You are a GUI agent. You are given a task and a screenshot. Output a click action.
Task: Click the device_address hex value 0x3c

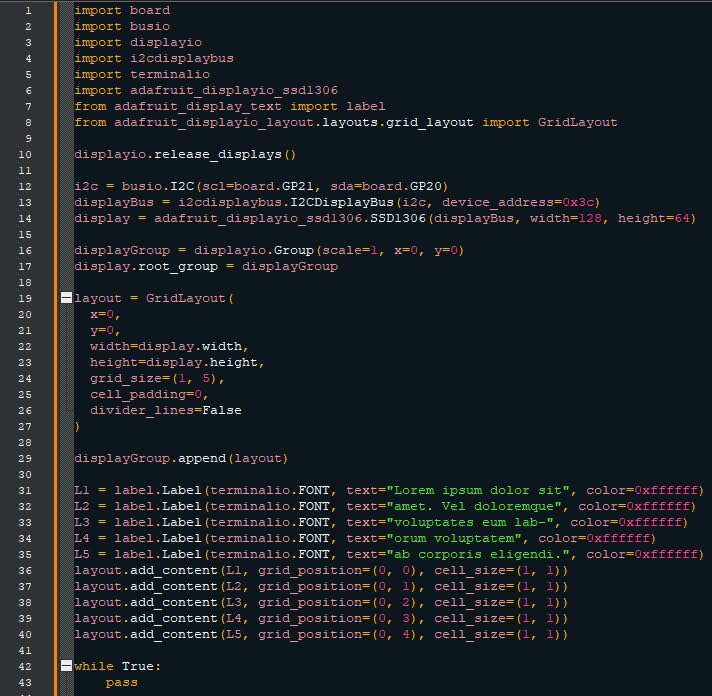578,202
